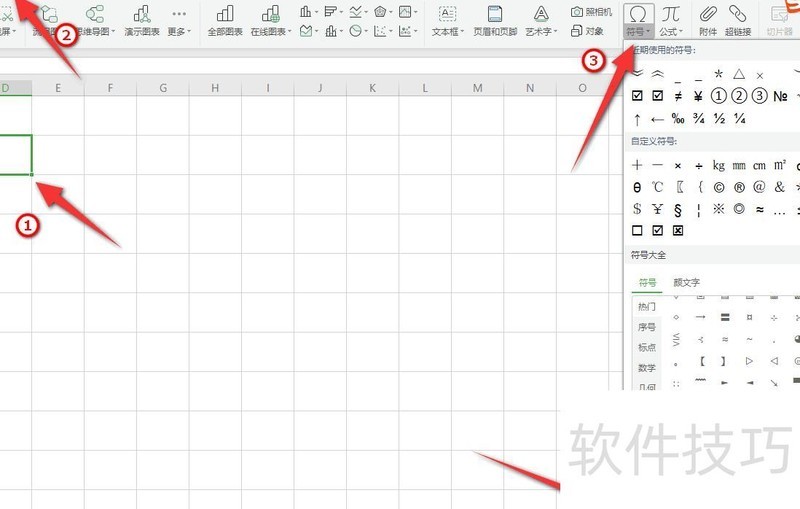Insert a horizontal bar chart
The image size is (800, 509).
pyautogui.click(x=333, y=11)
